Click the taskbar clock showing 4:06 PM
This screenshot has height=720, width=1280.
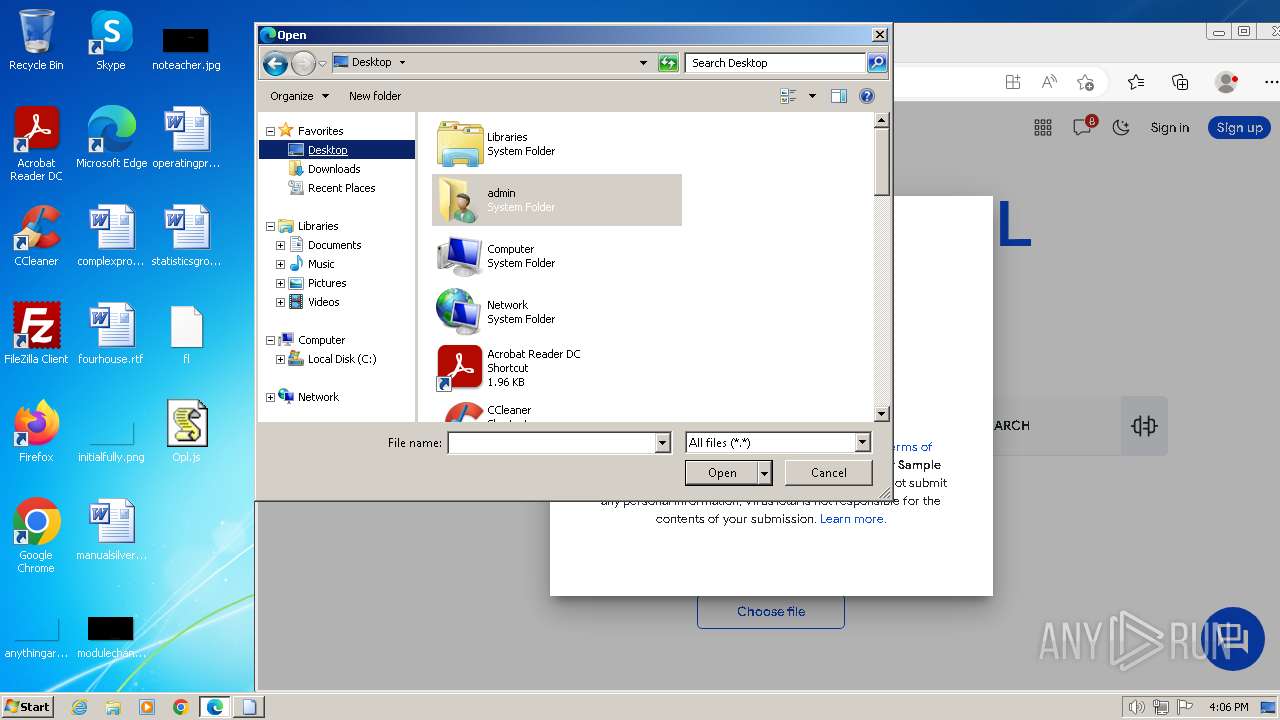(x=1229, y=707)
